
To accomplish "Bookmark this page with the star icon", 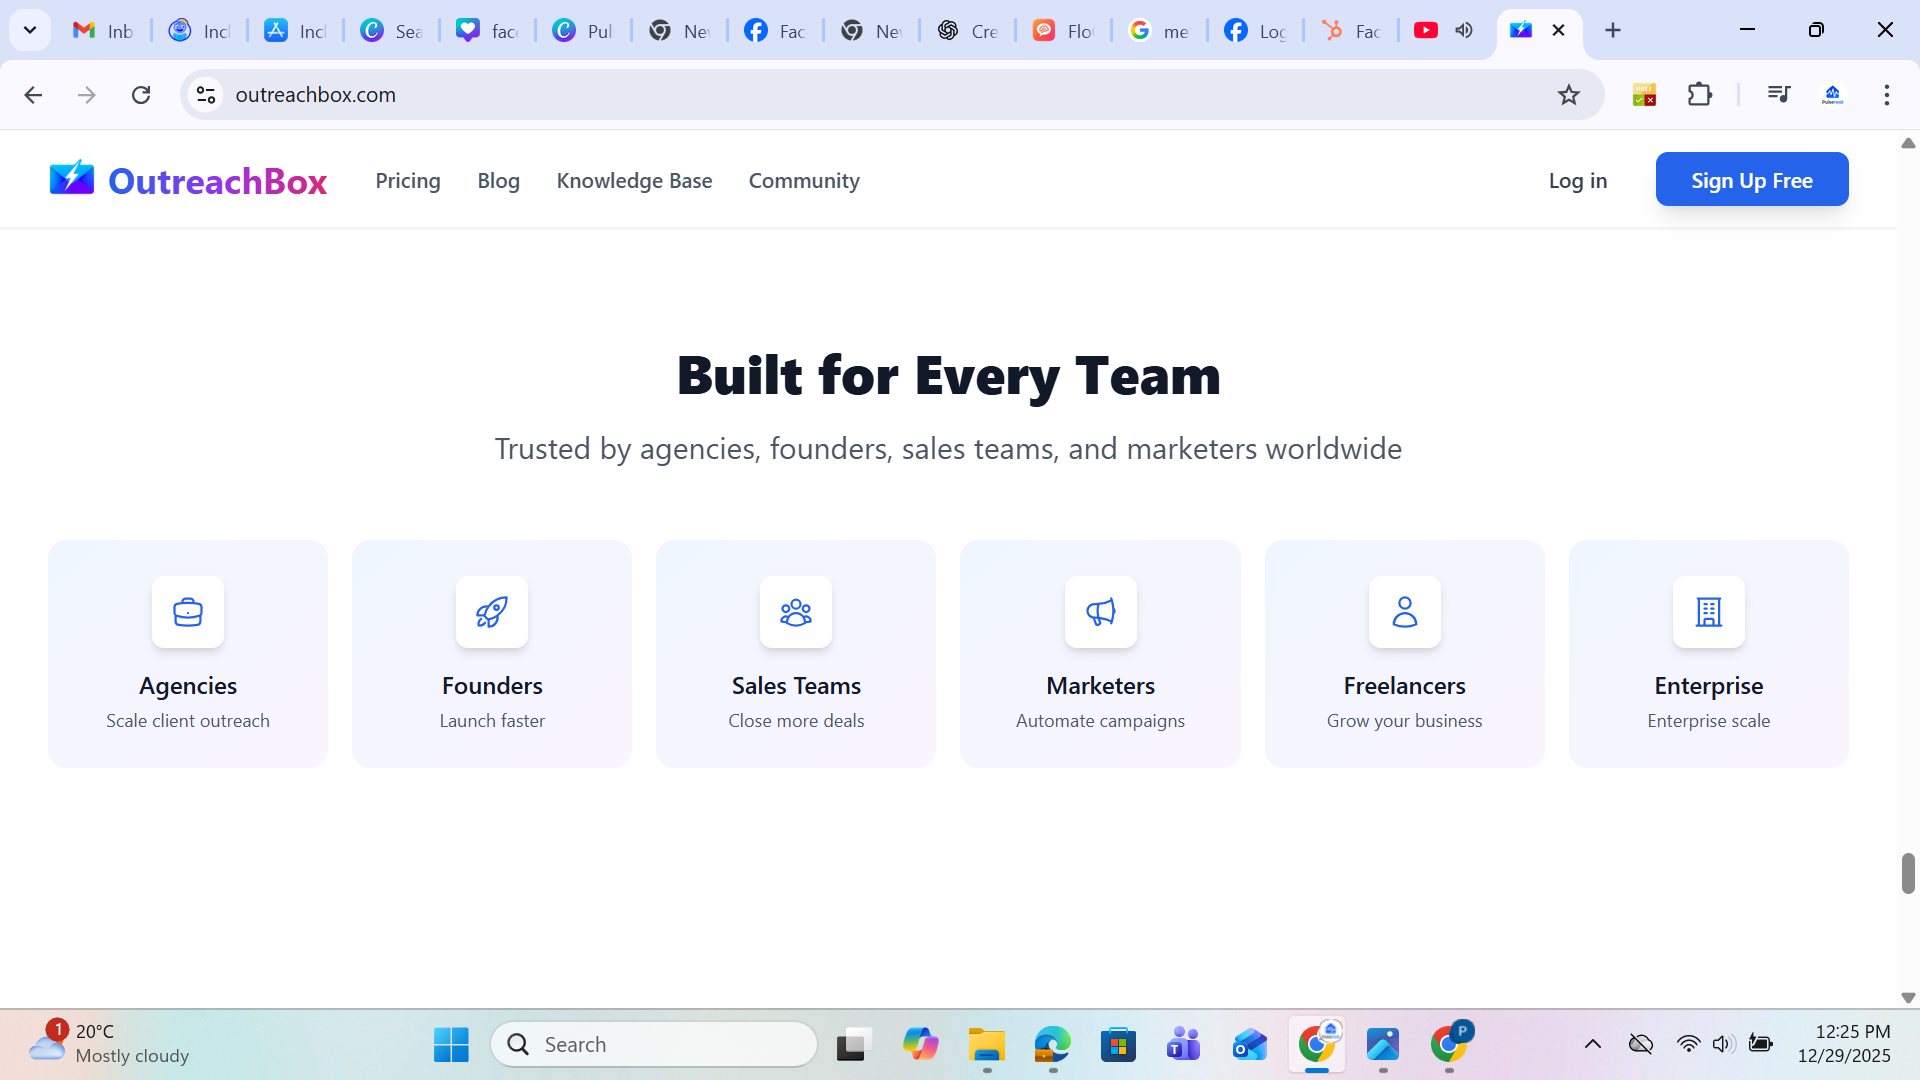I will (x=1568, y=95).
